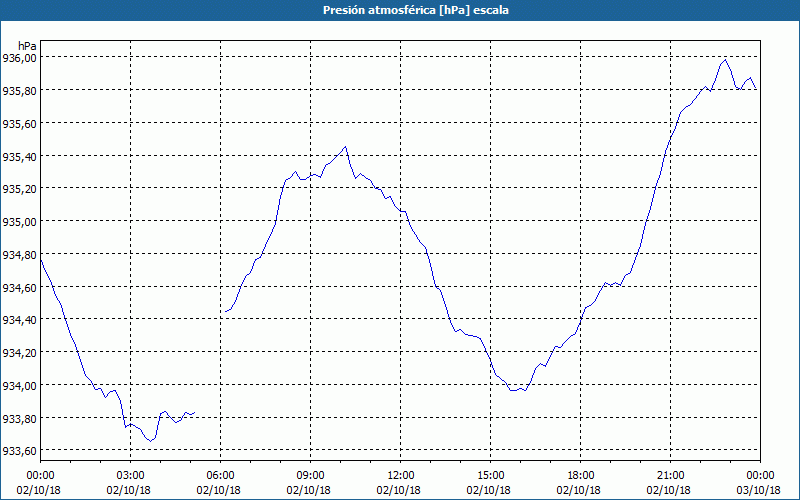Click the 12:00 time axis label
This screenshot has height=500, width=800.
tap(401, 476)
